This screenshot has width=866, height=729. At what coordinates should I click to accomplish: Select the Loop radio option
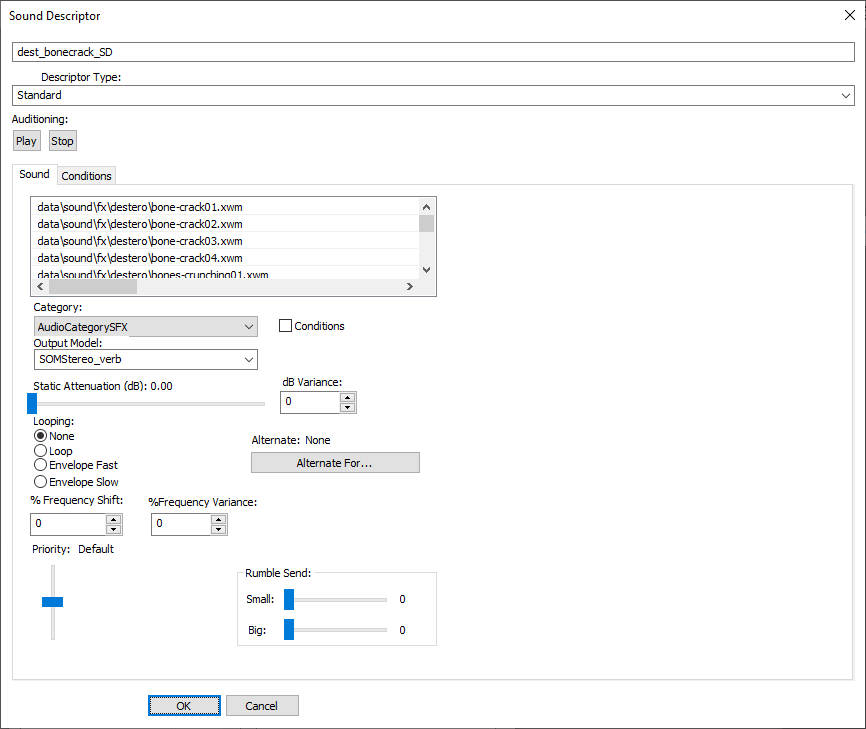click(x=41, y=451)
